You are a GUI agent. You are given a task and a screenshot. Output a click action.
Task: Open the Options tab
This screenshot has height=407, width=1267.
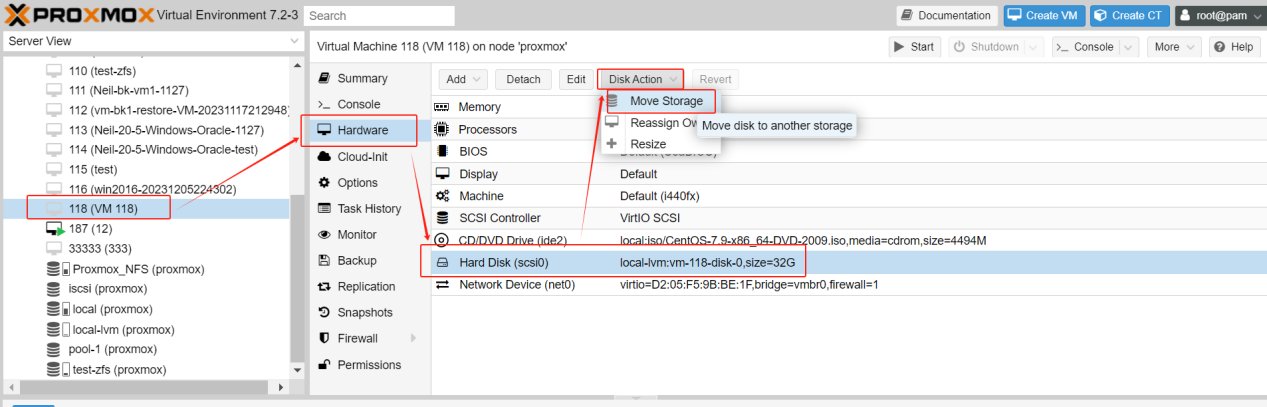370,183
